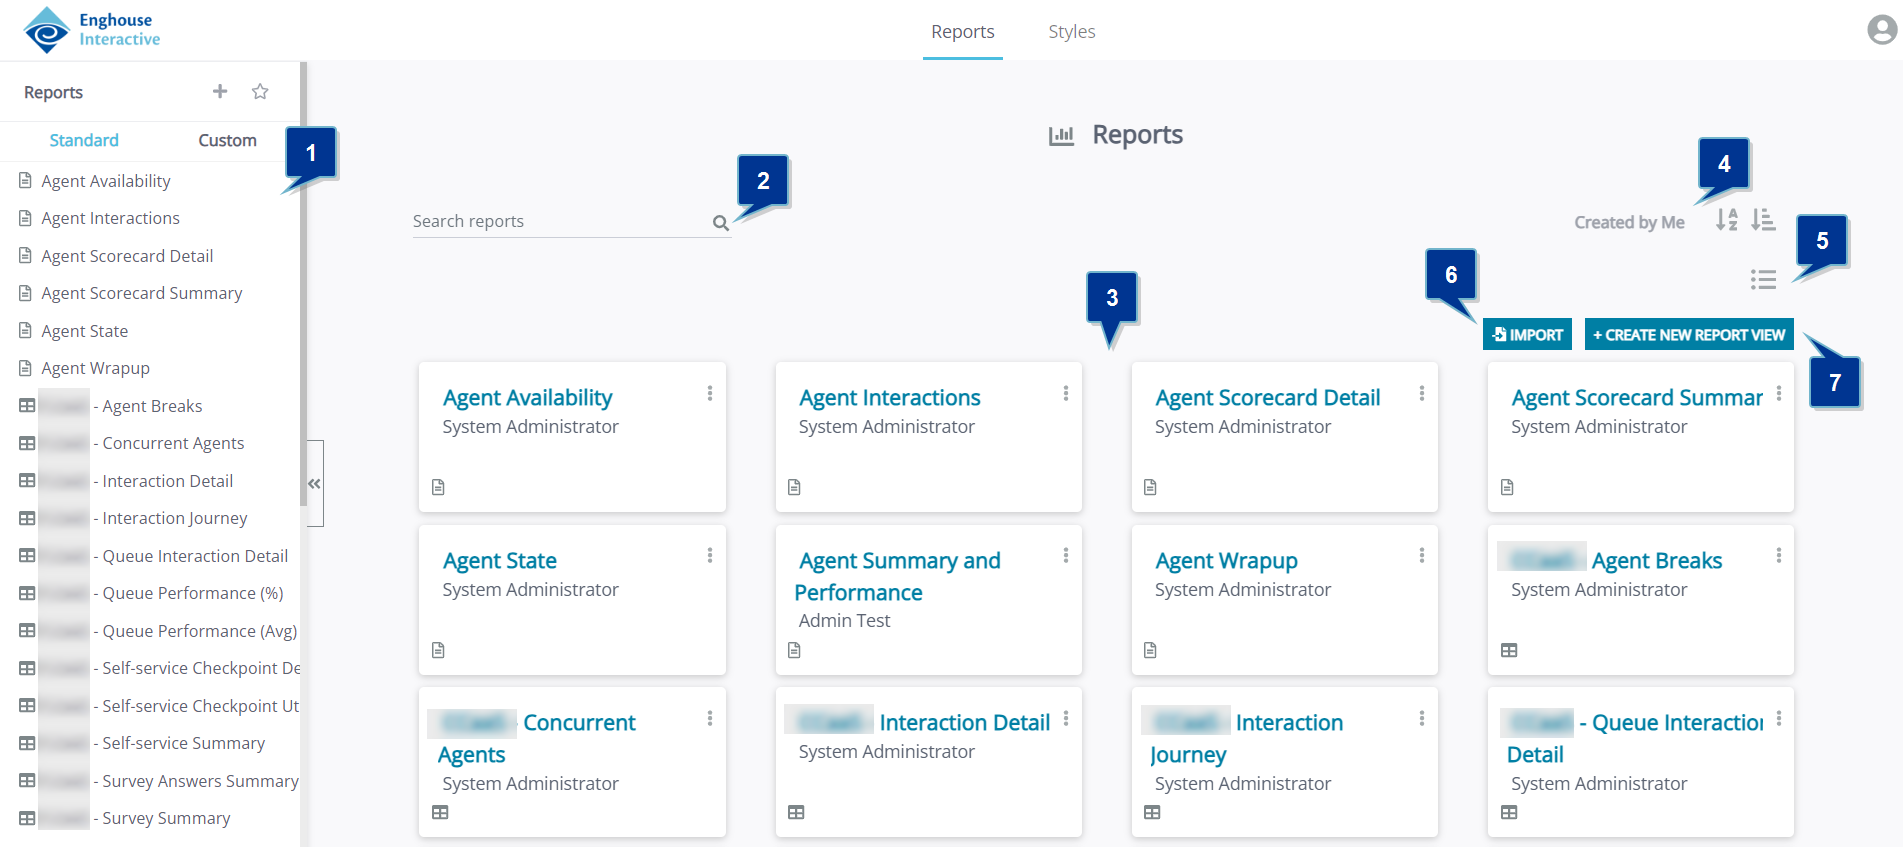Click Create New Report View button
This screenshot has height=847, width=1903.
pos(1689,335)
